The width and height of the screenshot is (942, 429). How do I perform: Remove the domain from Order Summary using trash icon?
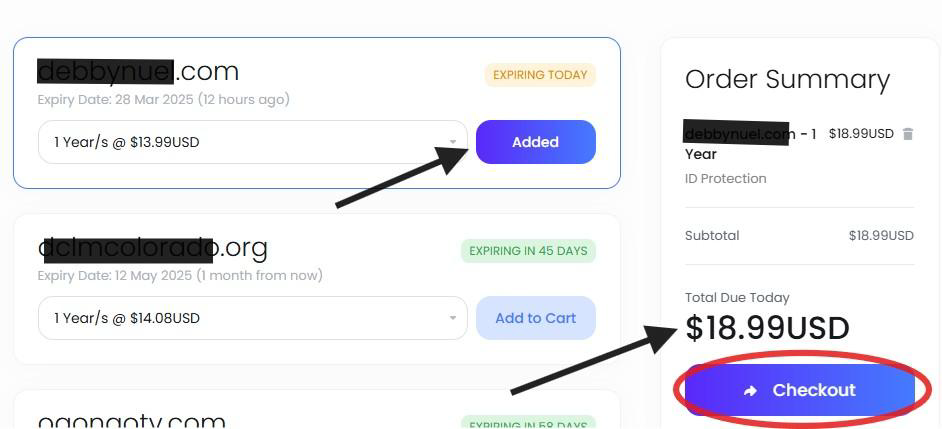pos(908,134)
